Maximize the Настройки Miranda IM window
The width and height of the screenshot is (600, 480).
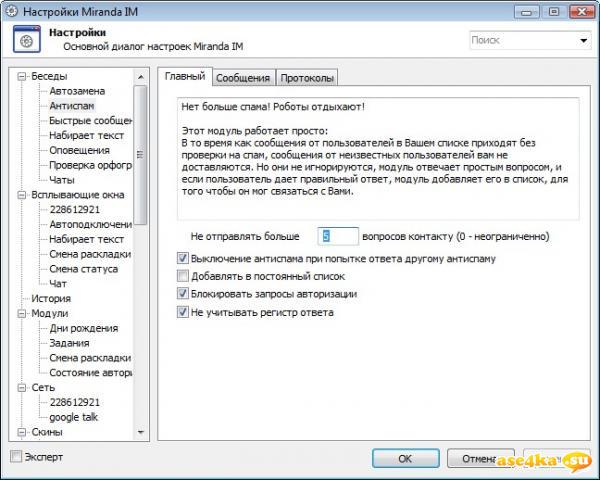554,12
